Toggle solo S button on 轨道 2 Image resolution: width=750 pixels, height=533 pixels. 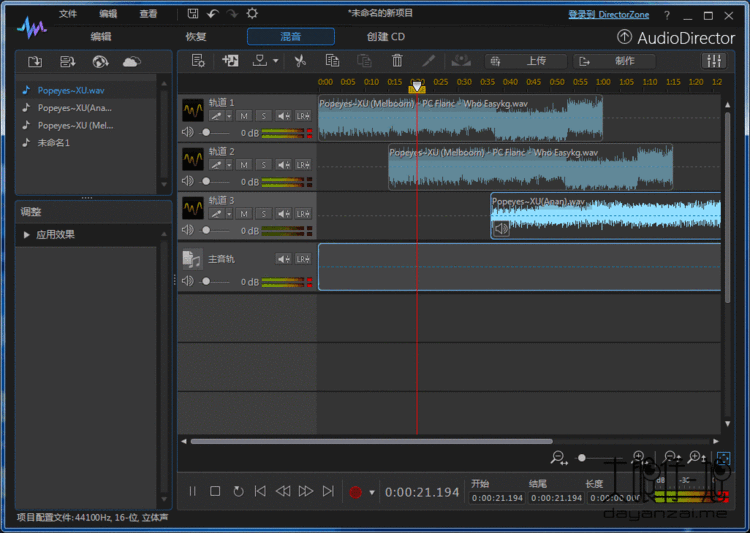263,165
